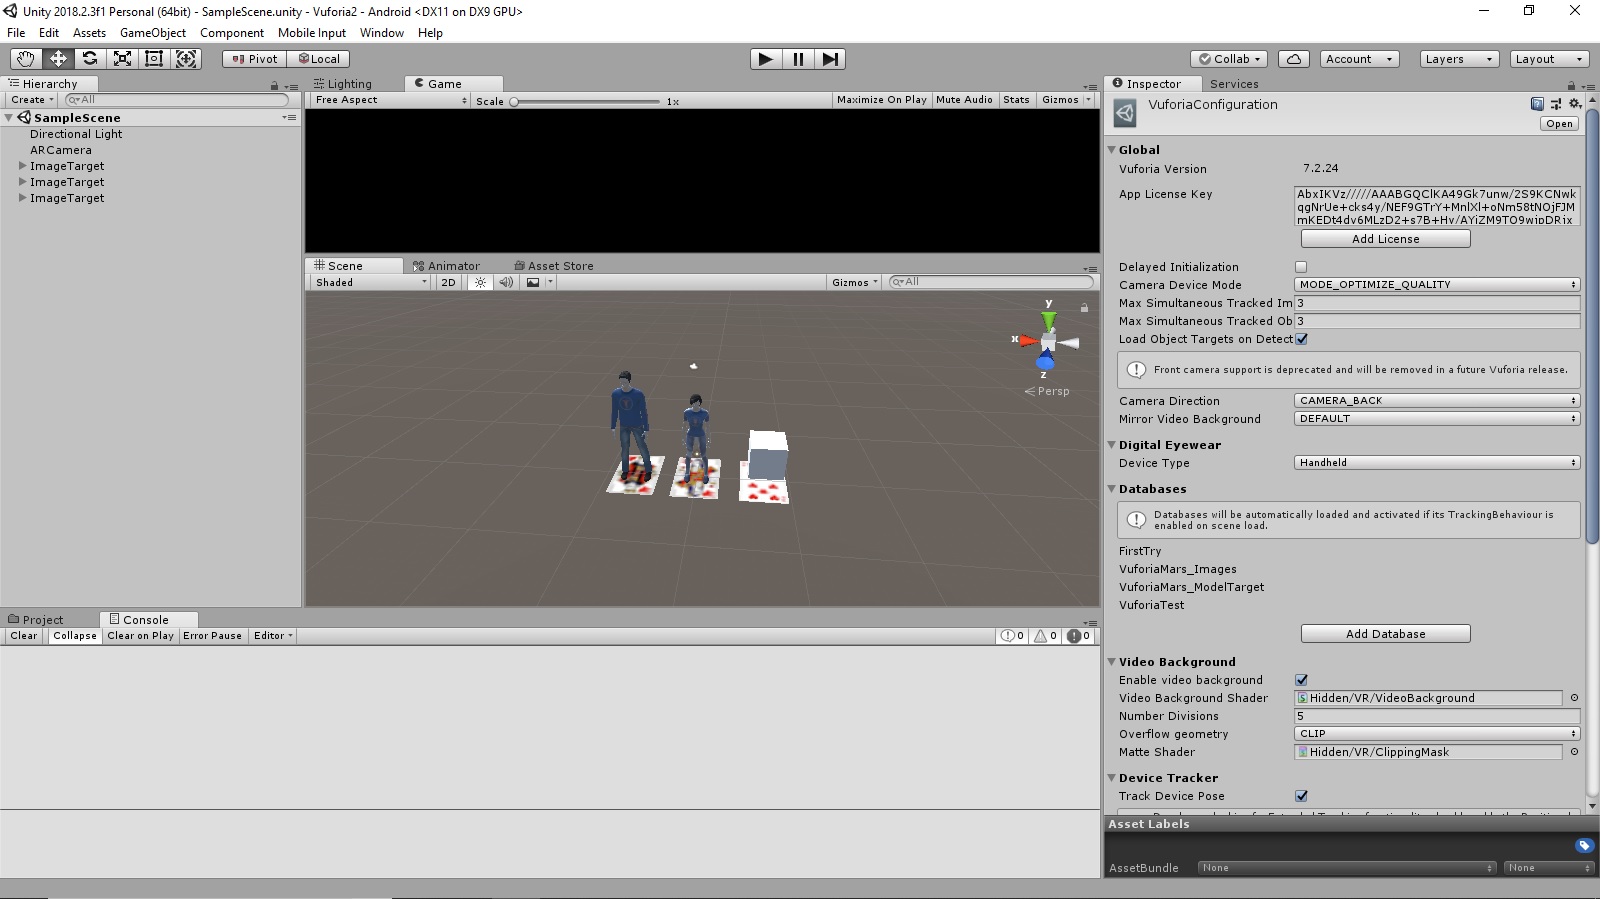Toggle Track Device Pose checkbox

tap(1301, 796)
